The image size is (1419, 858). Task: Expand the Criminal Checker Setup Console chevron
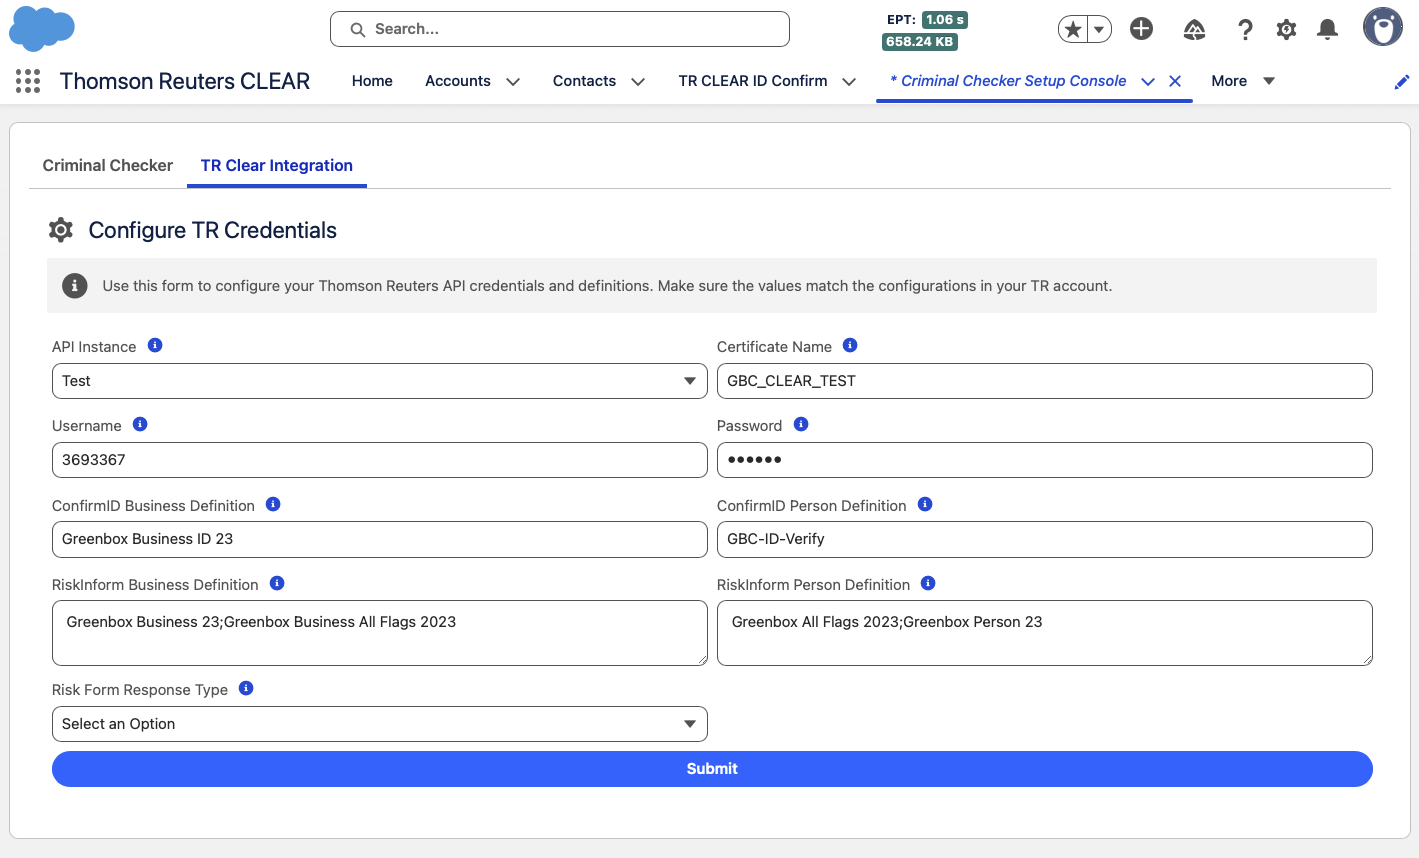(1148, 82)
